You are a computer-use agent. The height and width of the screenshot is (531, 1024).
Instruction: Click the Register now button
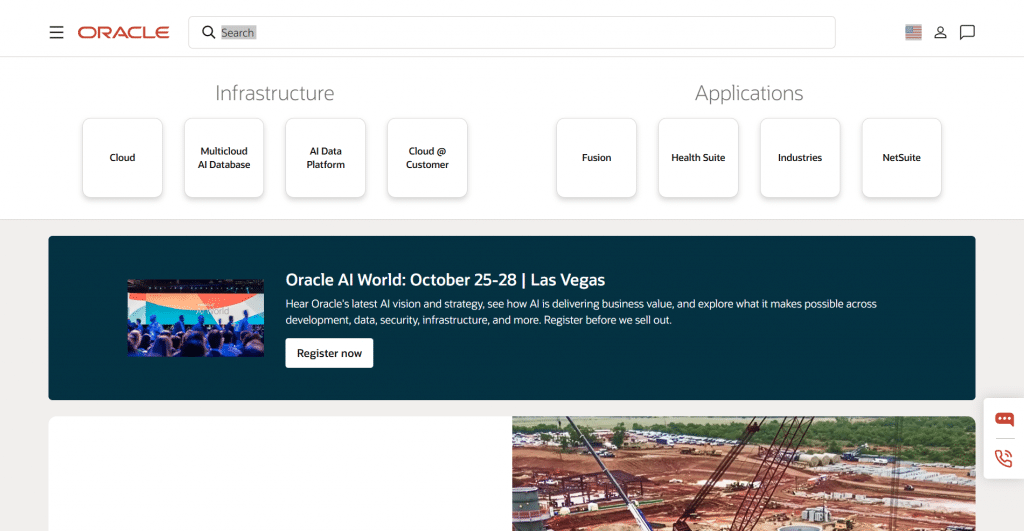pos(329,353)
